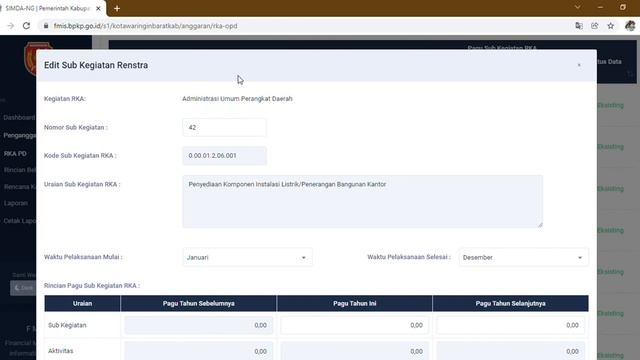
Task: Select RKA PD sidebar item
Action: point(15,153)
